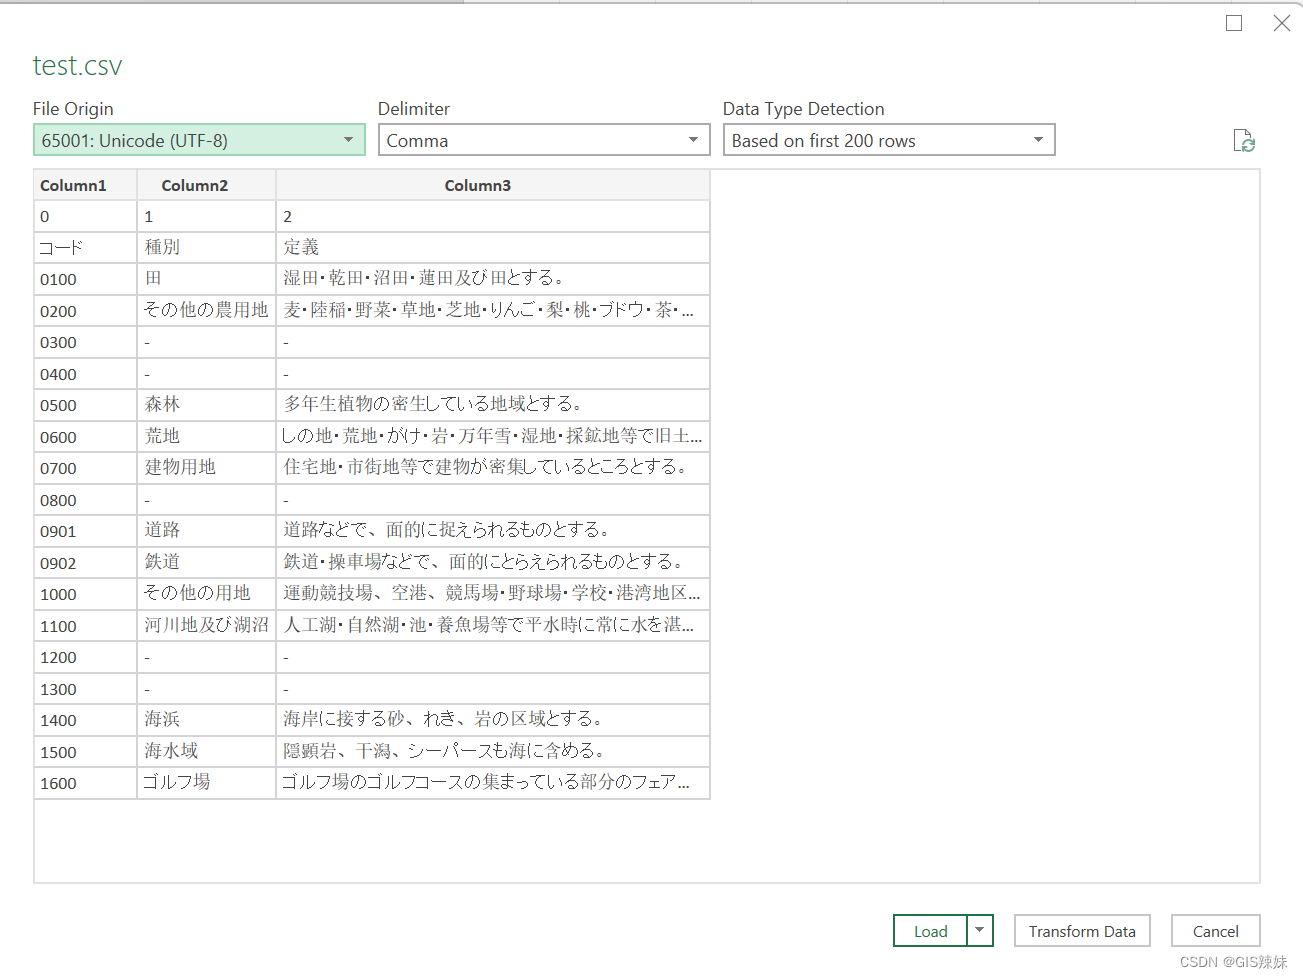The height and width of the screenshot is (979, 1303).
Task: Click the 森林 cell
Action: (206, 405)
